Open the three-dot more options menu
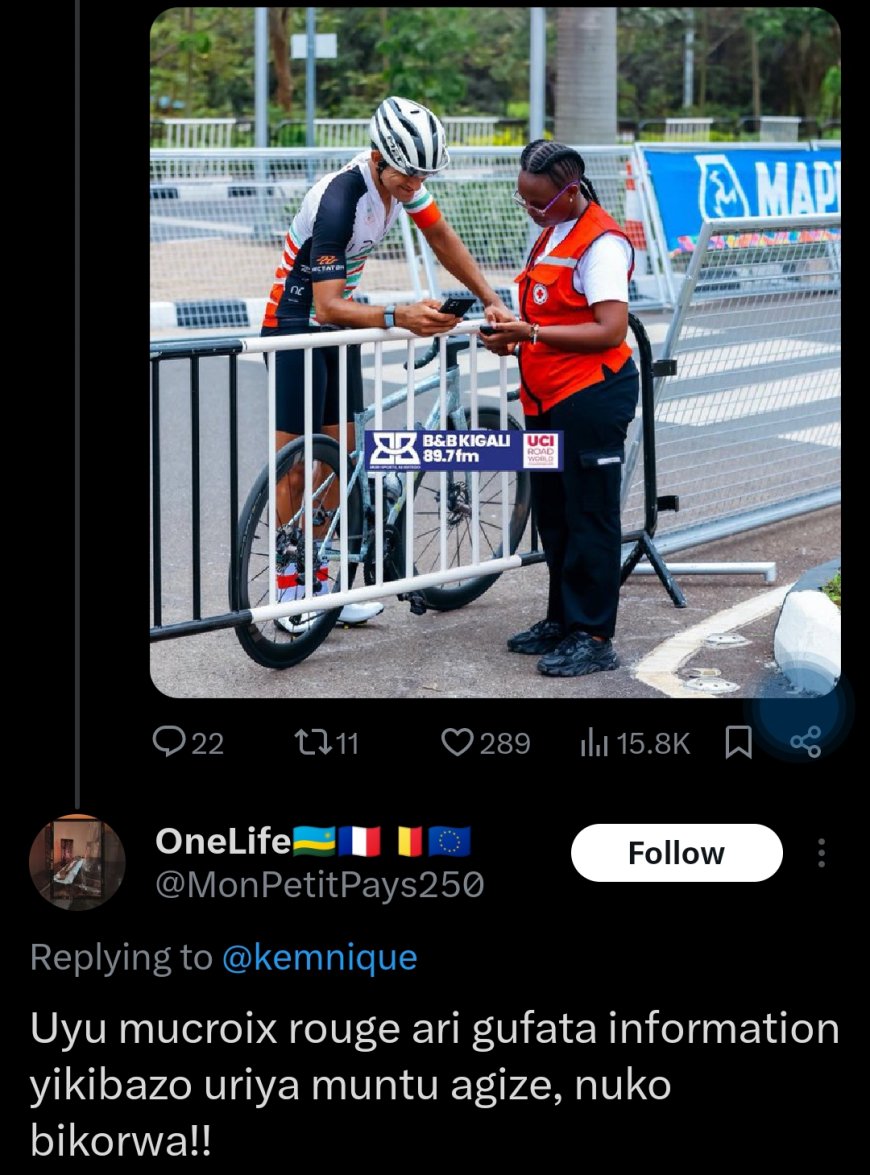Screen dimensions: 870x1175 (821, 853)
